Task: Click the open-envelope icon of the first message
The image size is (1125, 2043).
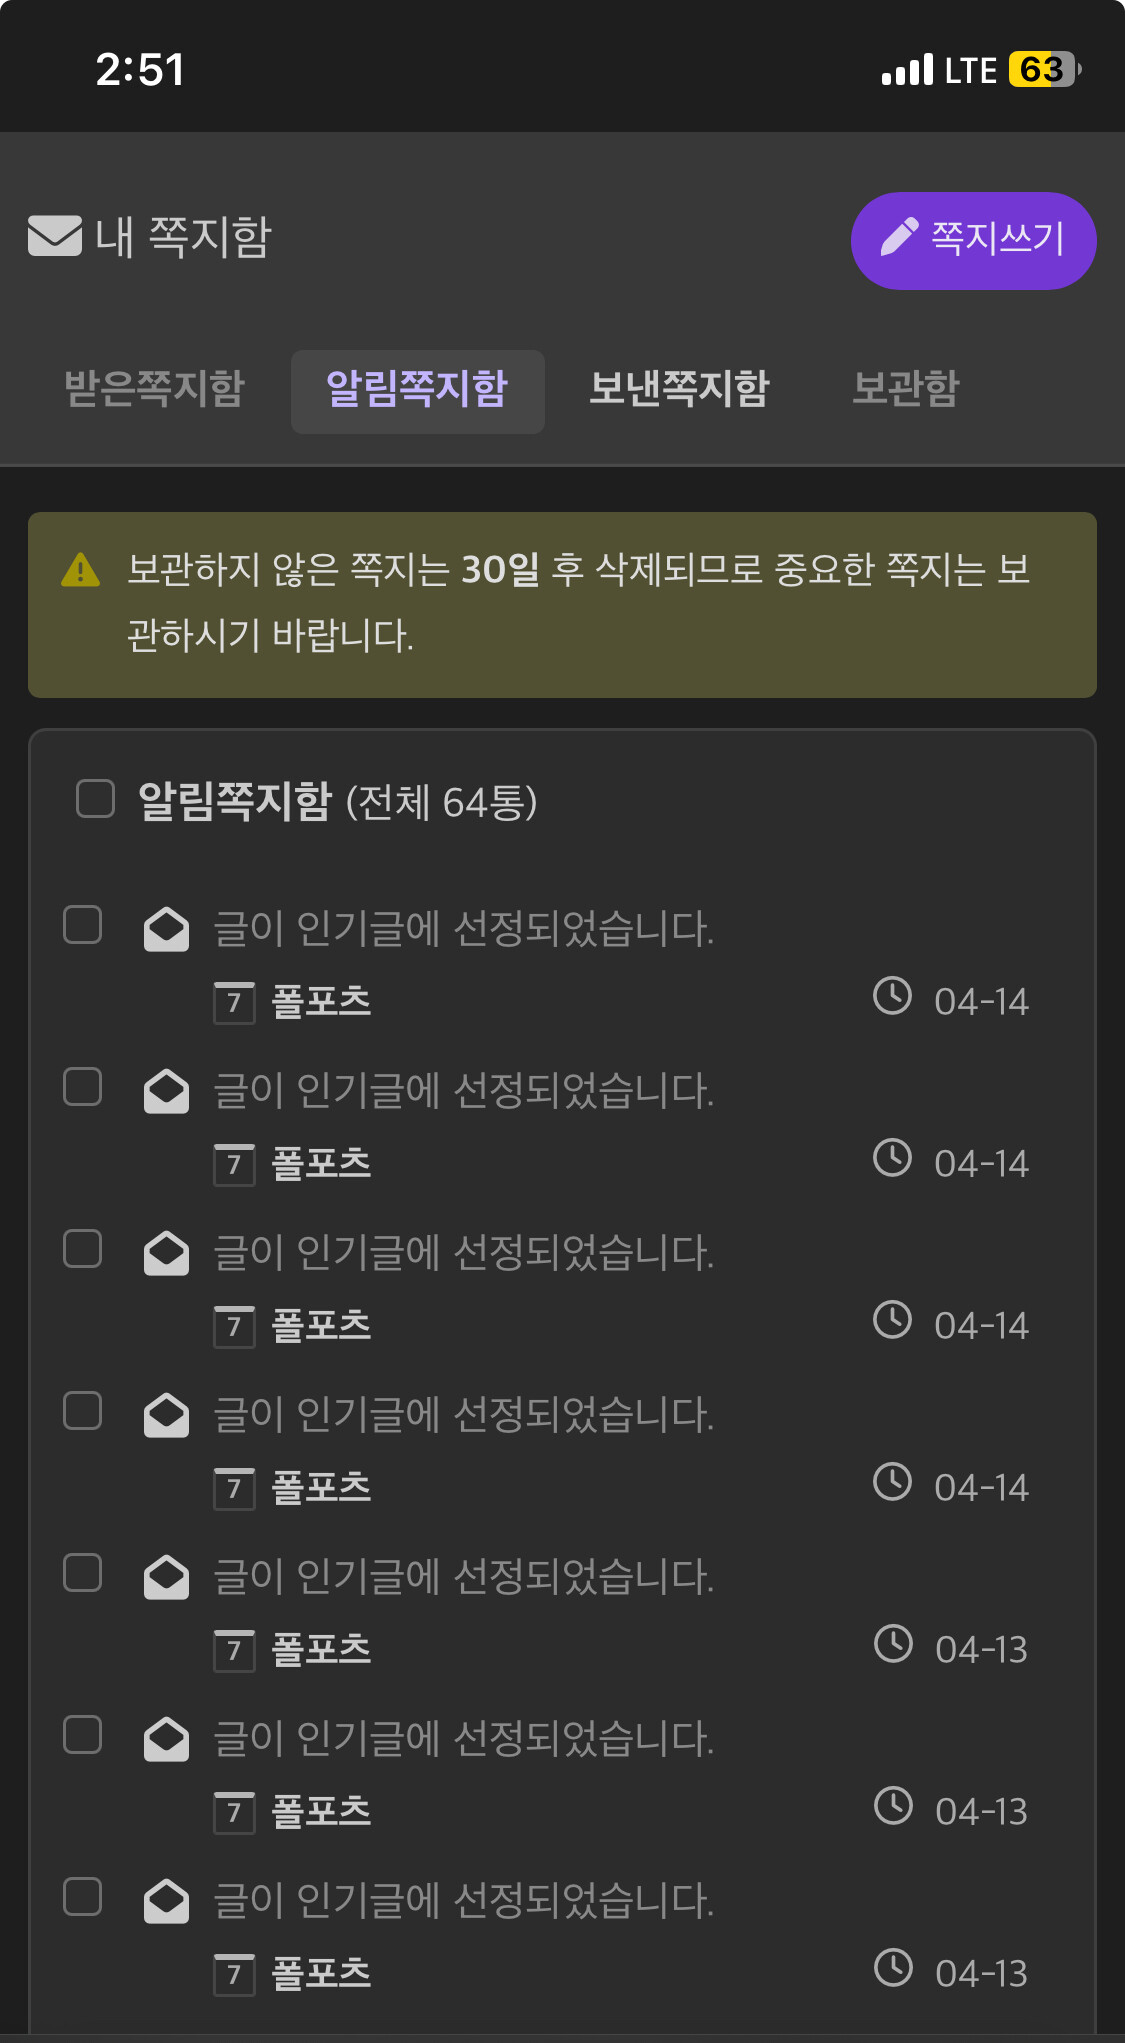Action: pyautogui.click(x=166, y=929)
